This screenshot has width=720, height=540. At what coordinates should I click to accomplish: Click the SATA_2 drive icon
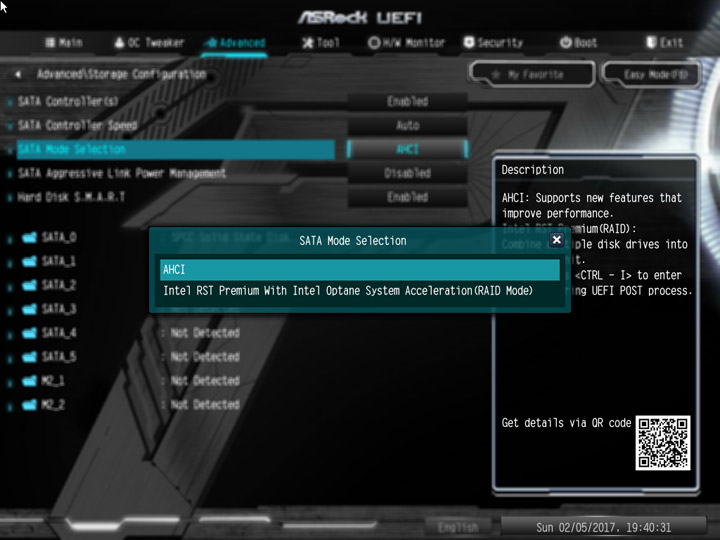(29, 285)
